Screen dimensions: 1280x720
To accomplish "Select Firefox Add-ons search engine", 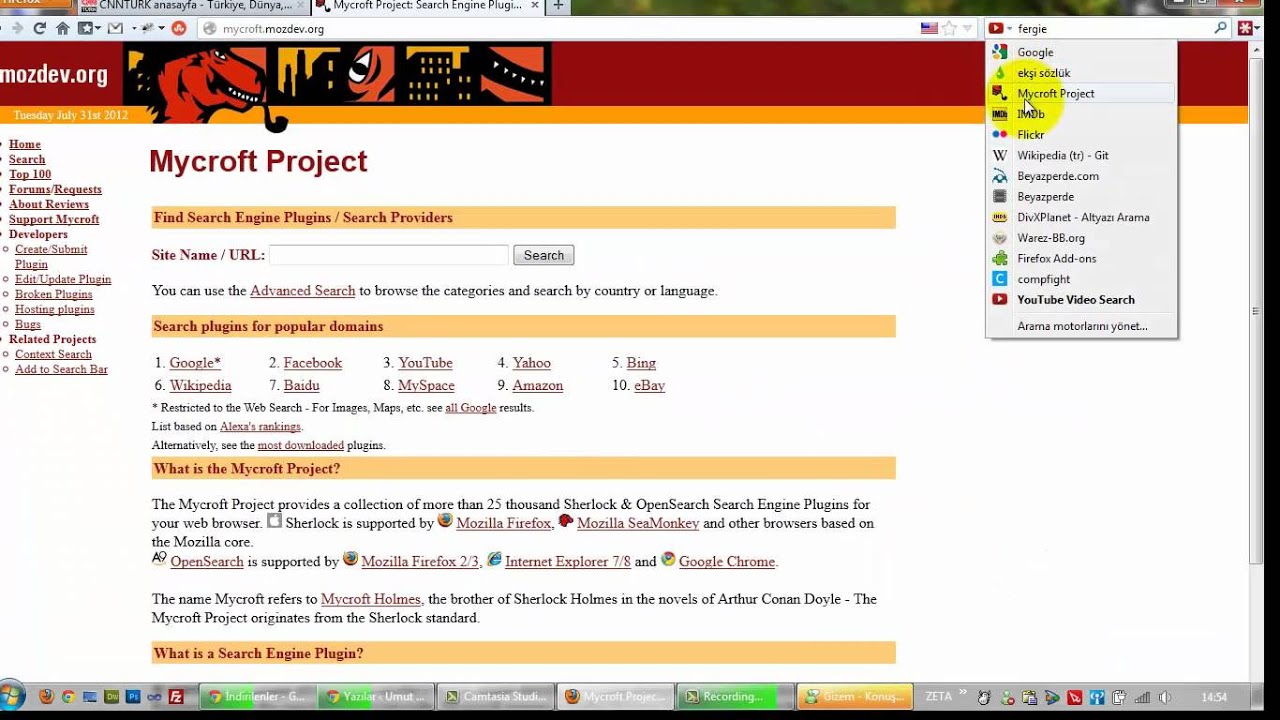I will pyautogui.click(x=1081, y=258).
